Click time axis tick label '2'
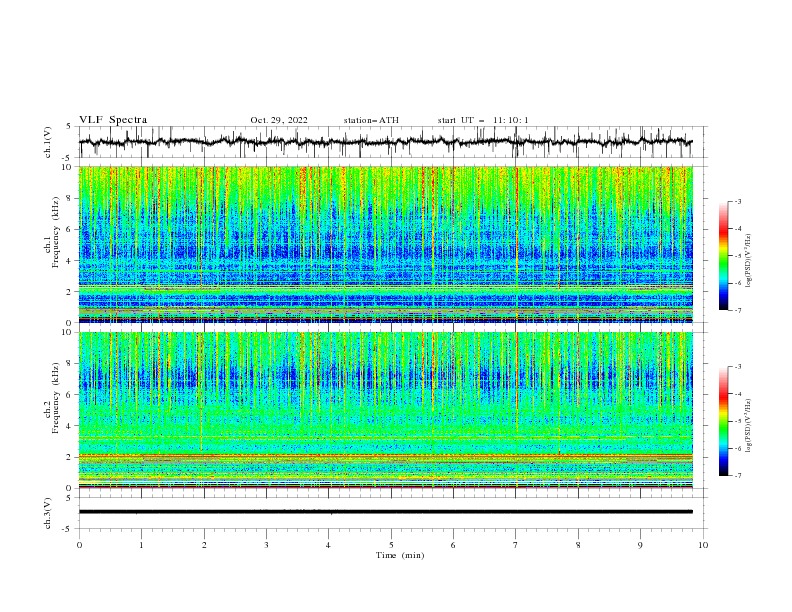The width and height of the screenshot is (792, 612). pos(204,545)
